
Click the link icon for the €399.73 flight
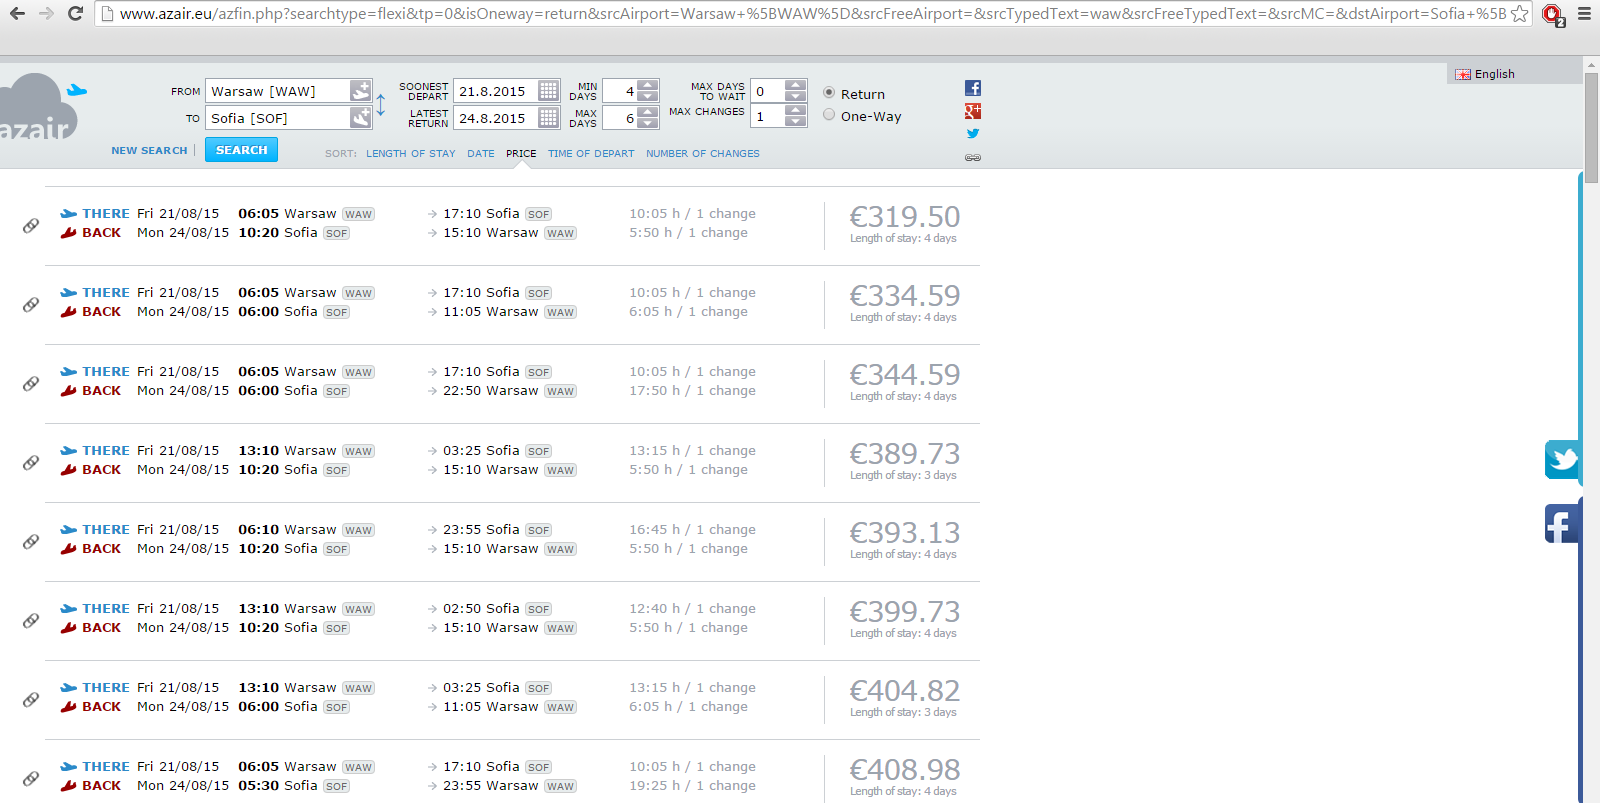pyautogui.click(x=31, y=620)
